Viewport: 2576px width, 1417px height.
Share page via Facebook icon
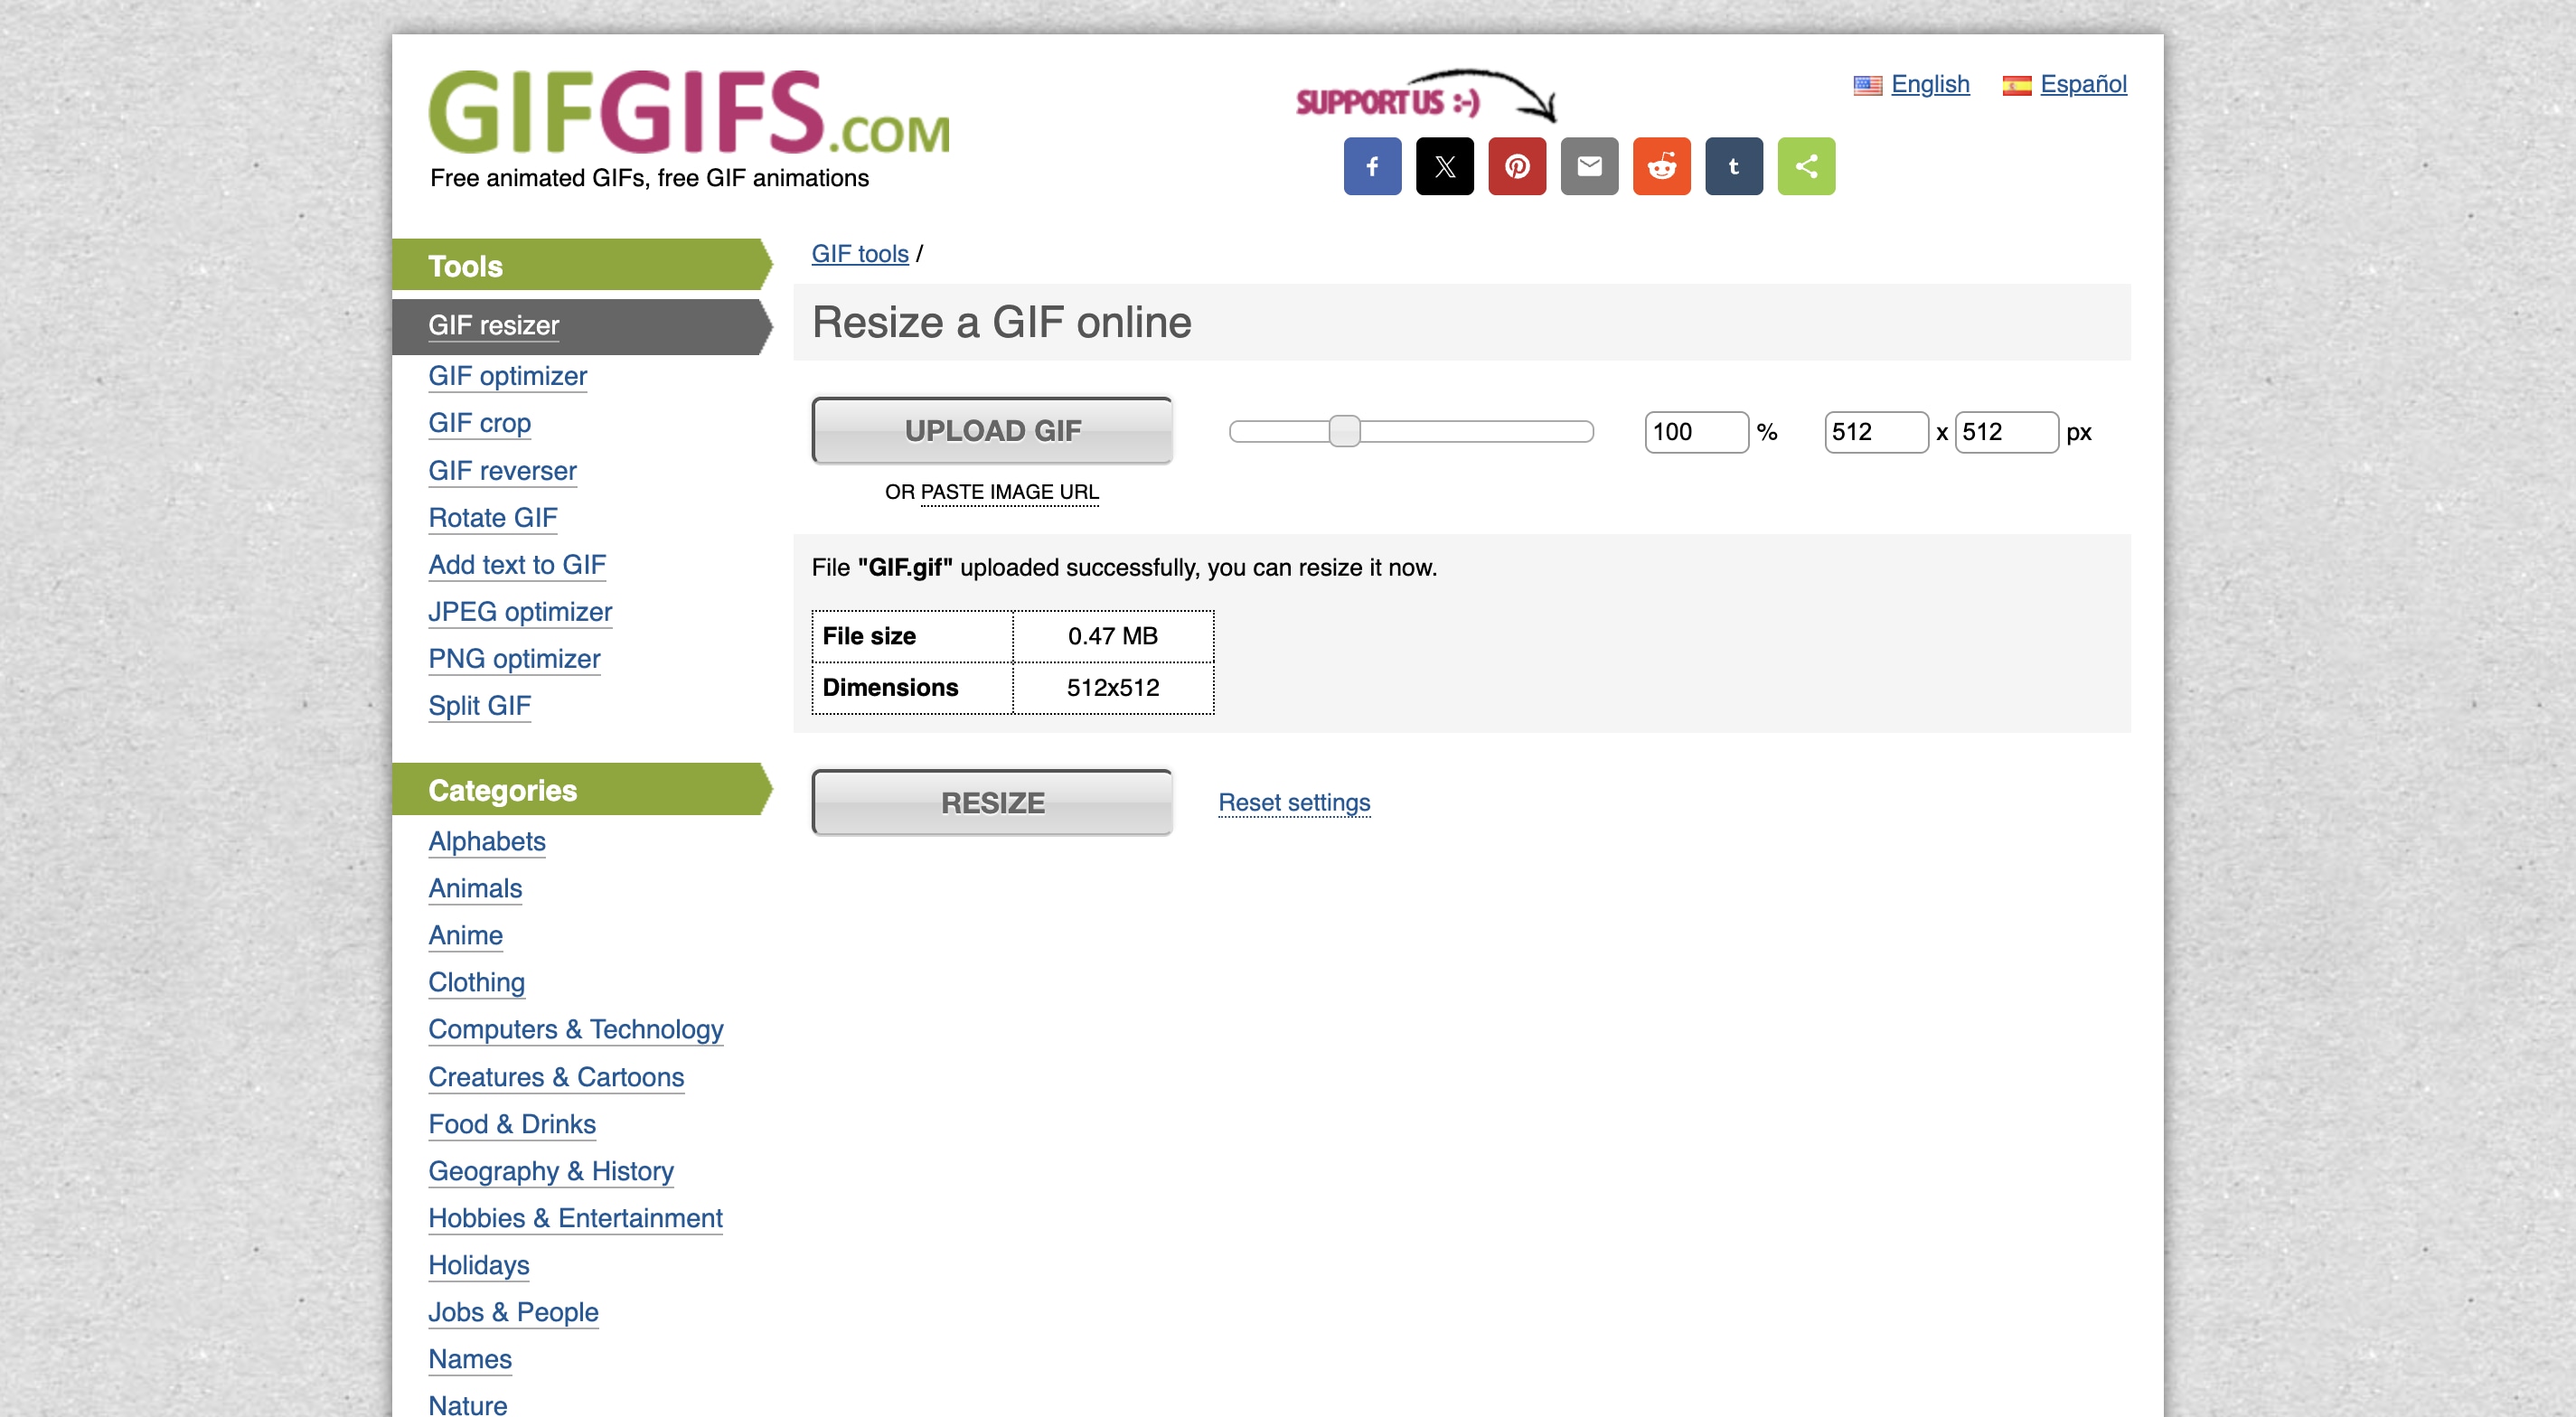1372,166
